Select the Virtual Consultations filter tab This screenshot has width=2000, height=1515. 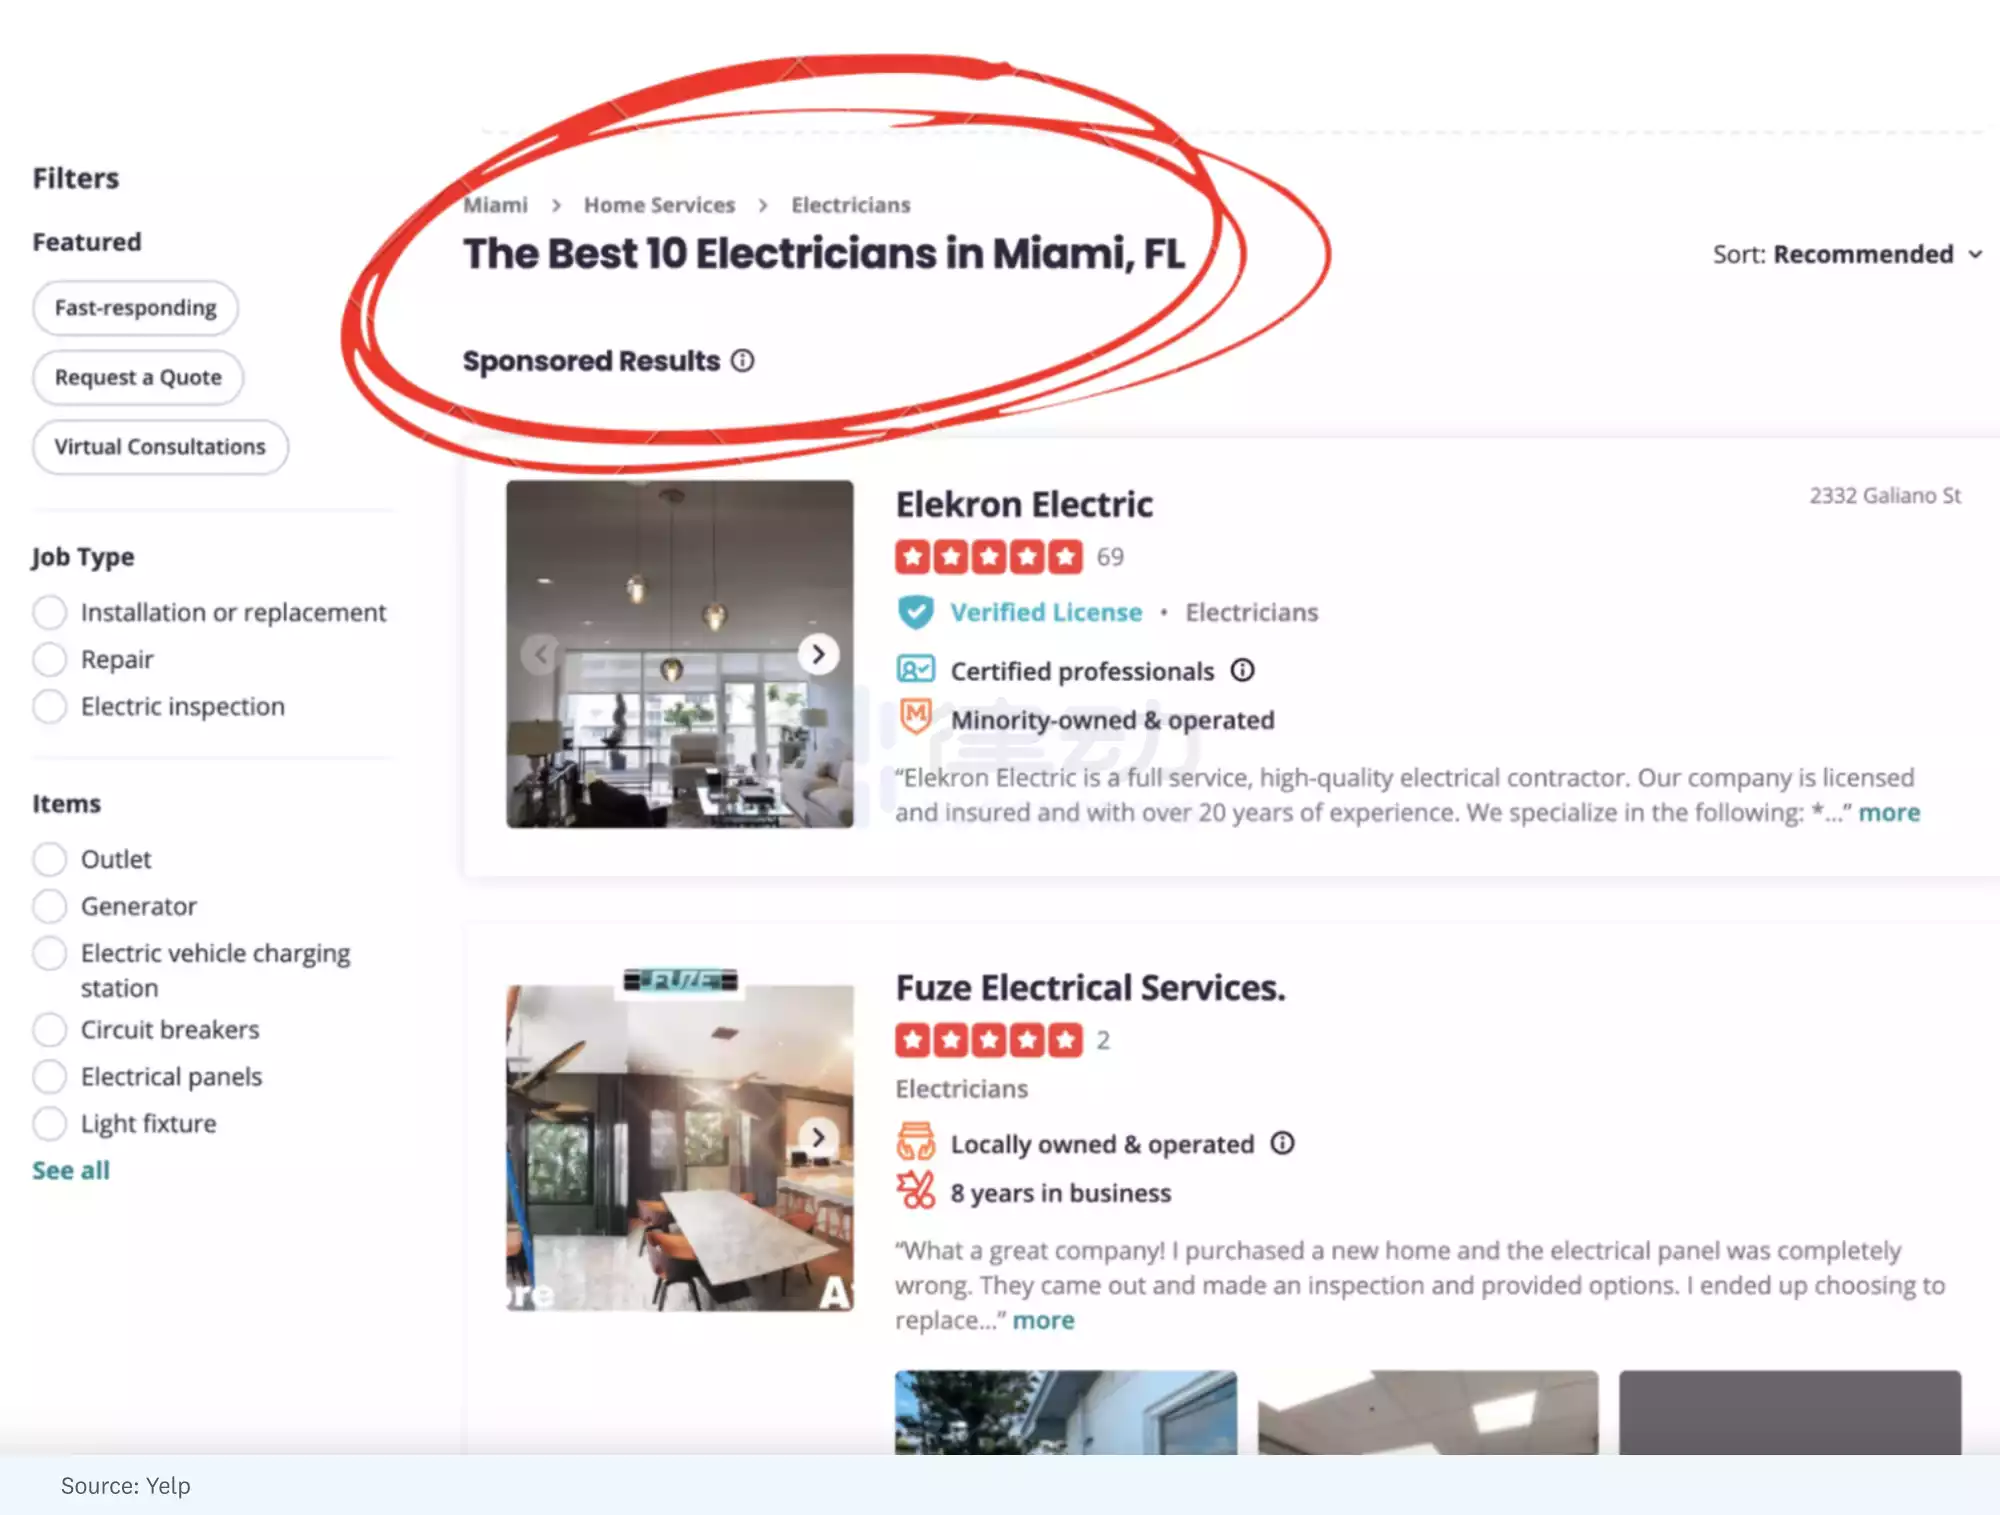point(159,444)
